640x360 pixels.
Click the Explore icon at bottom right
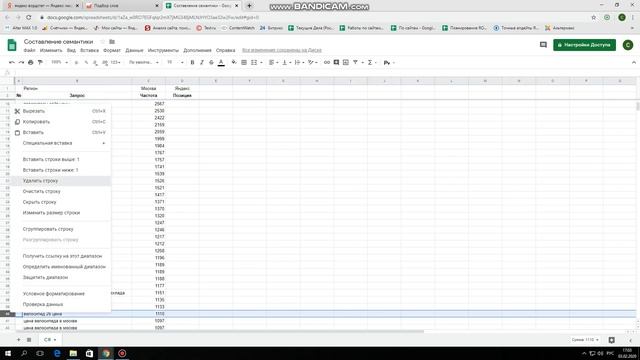click(611, 340)
